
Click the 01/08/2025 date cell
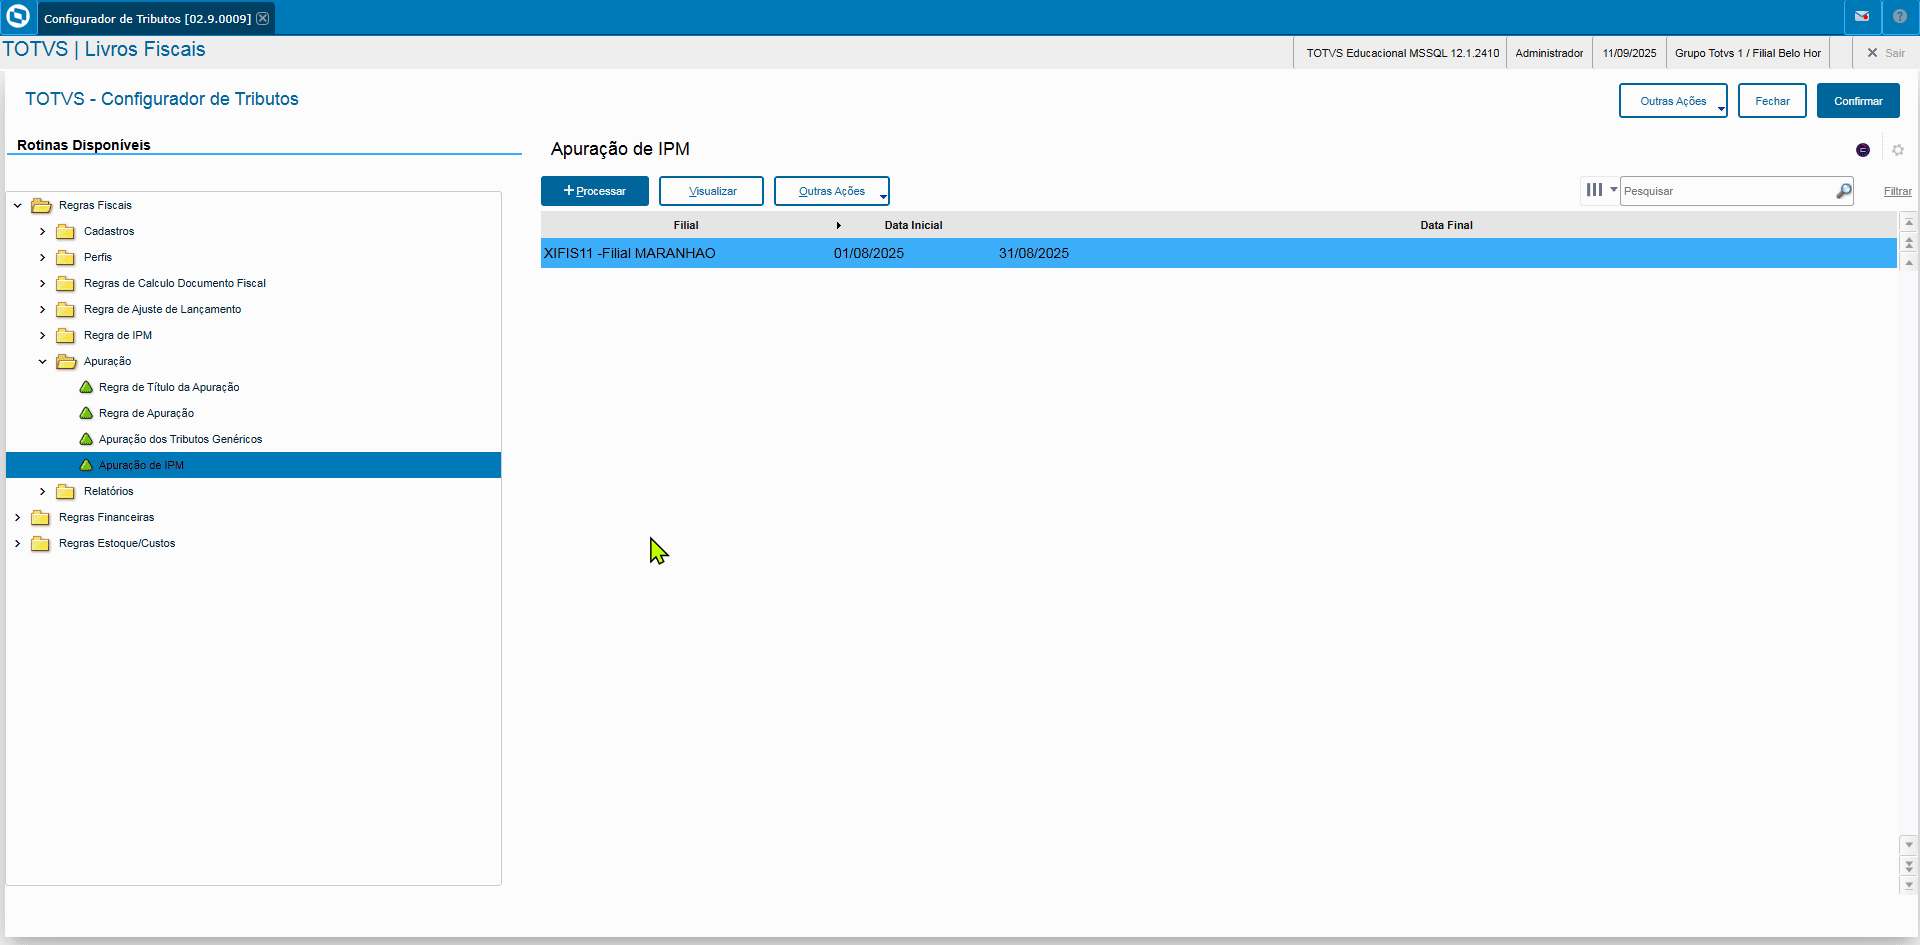(x=869, y=253)
